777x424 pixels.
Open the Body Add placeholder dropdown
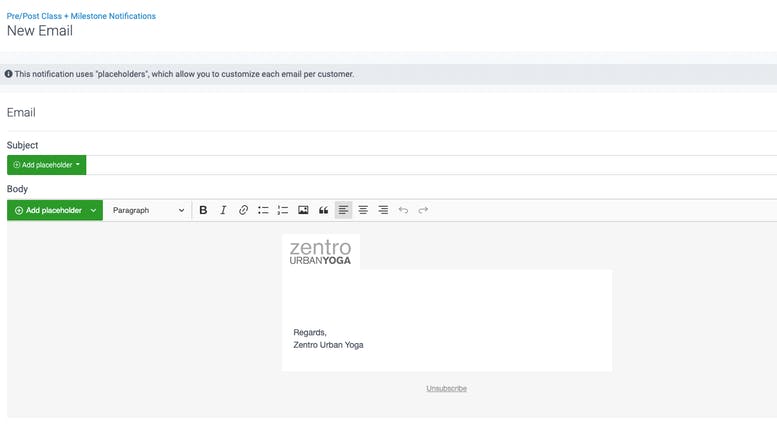coord(55,211)
